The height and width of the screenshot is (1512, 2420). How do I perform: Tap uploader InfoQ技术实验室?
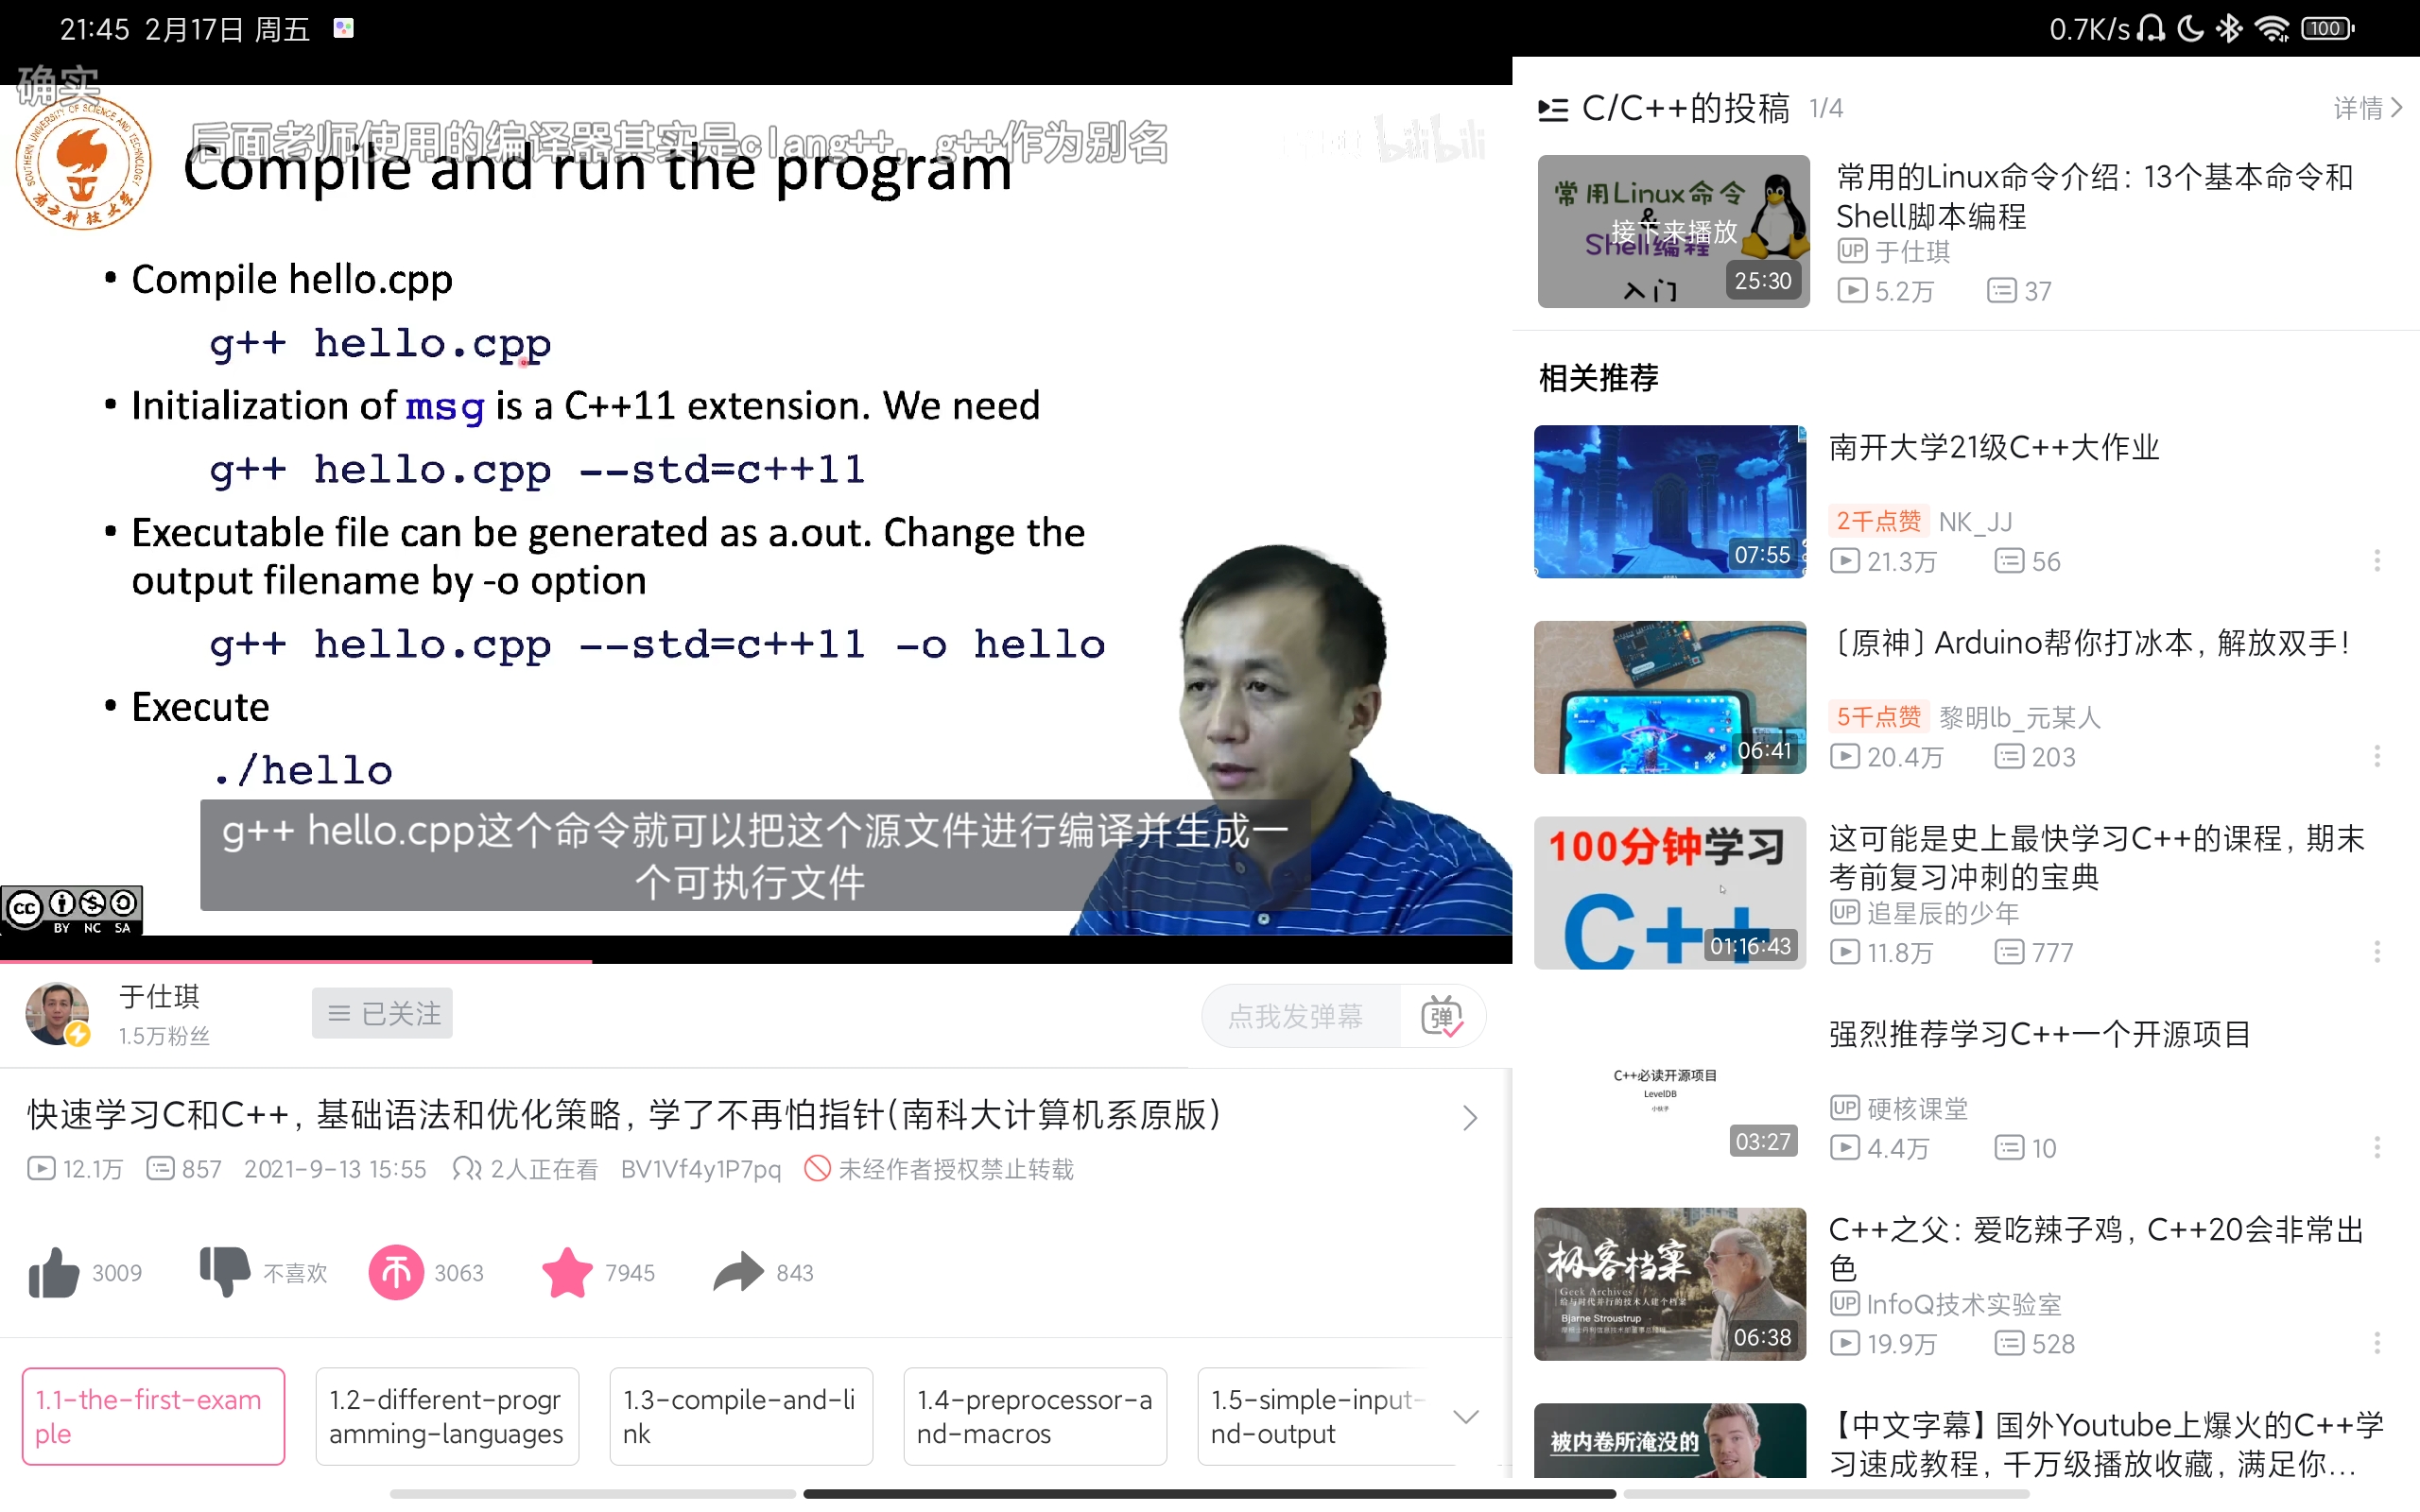1964,1304
